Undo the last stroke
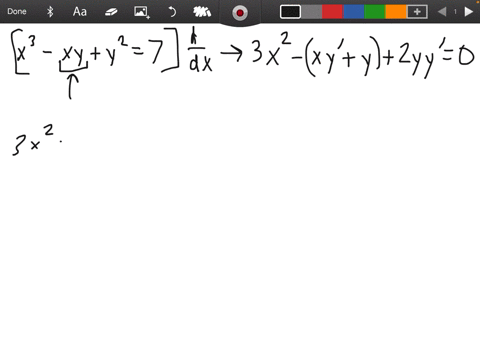The image size is (480, 360). click(x=172, y=12)
